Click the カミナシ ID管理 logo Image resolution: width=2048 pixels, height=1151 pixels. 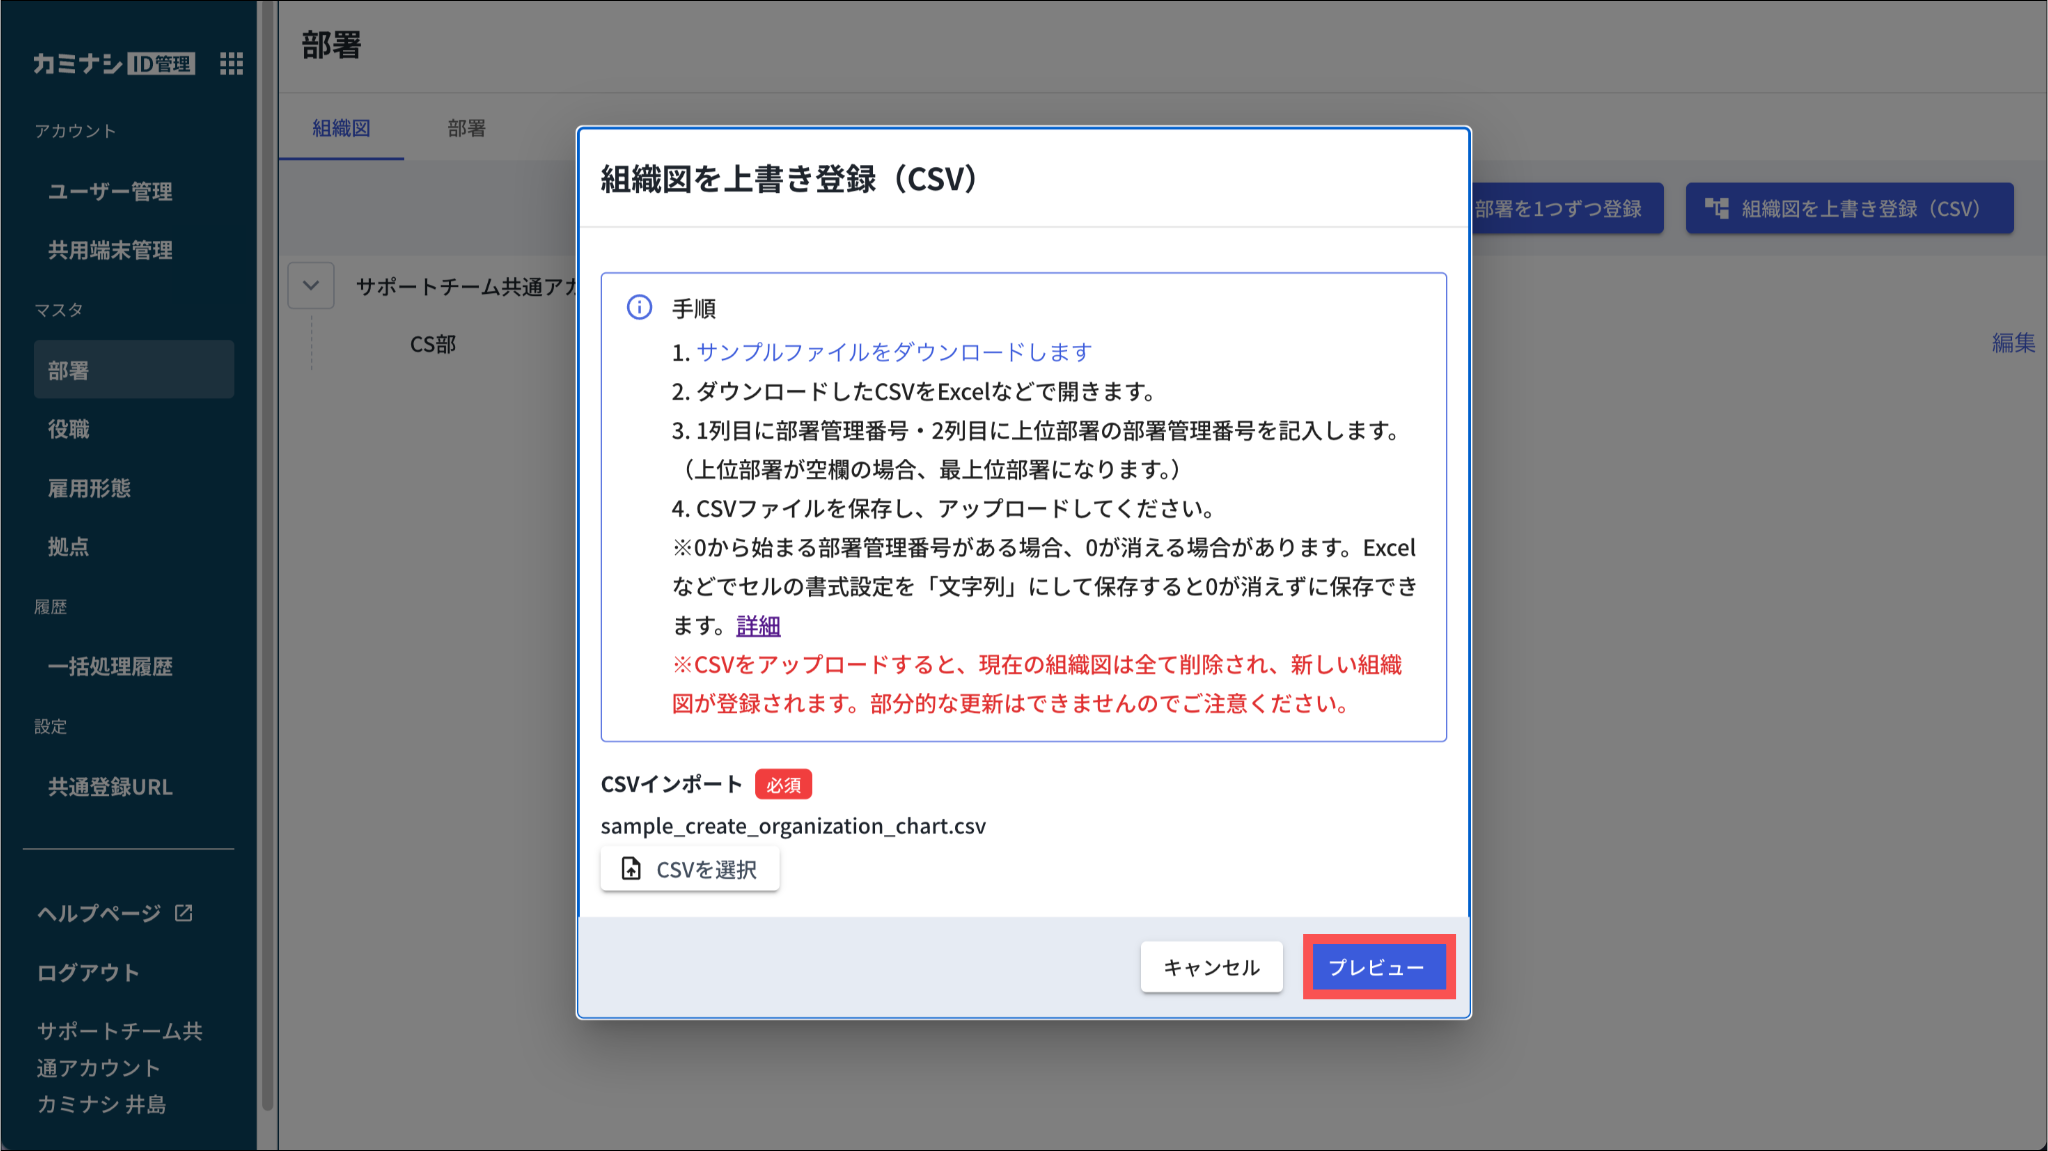(x=113, y=64)
